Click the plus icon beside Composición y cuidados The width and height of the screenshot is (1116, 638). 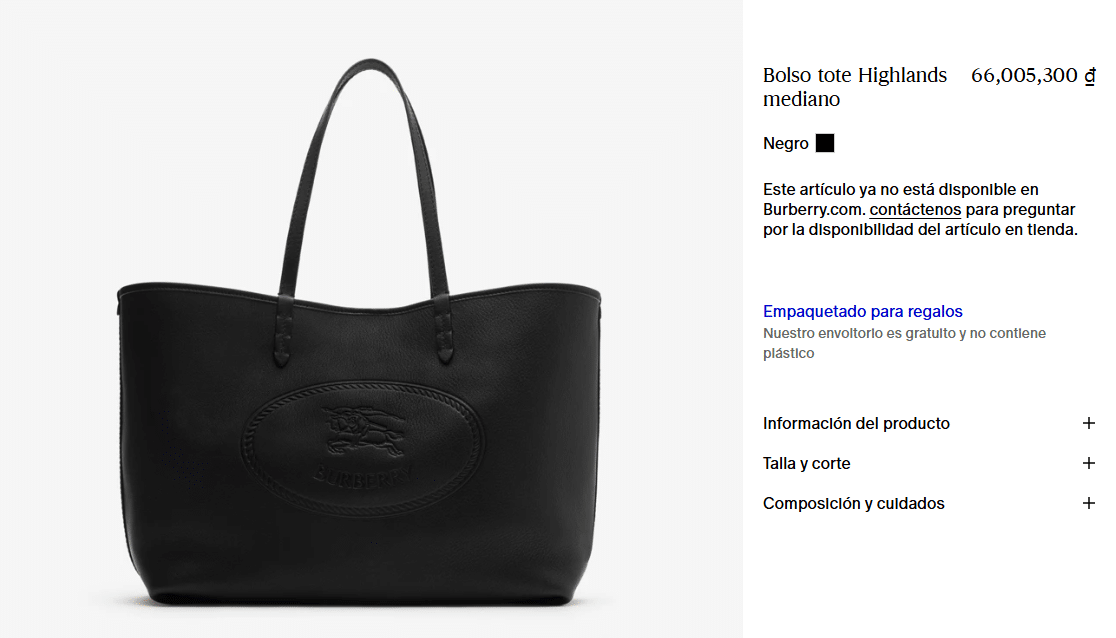coord(1088,503)
